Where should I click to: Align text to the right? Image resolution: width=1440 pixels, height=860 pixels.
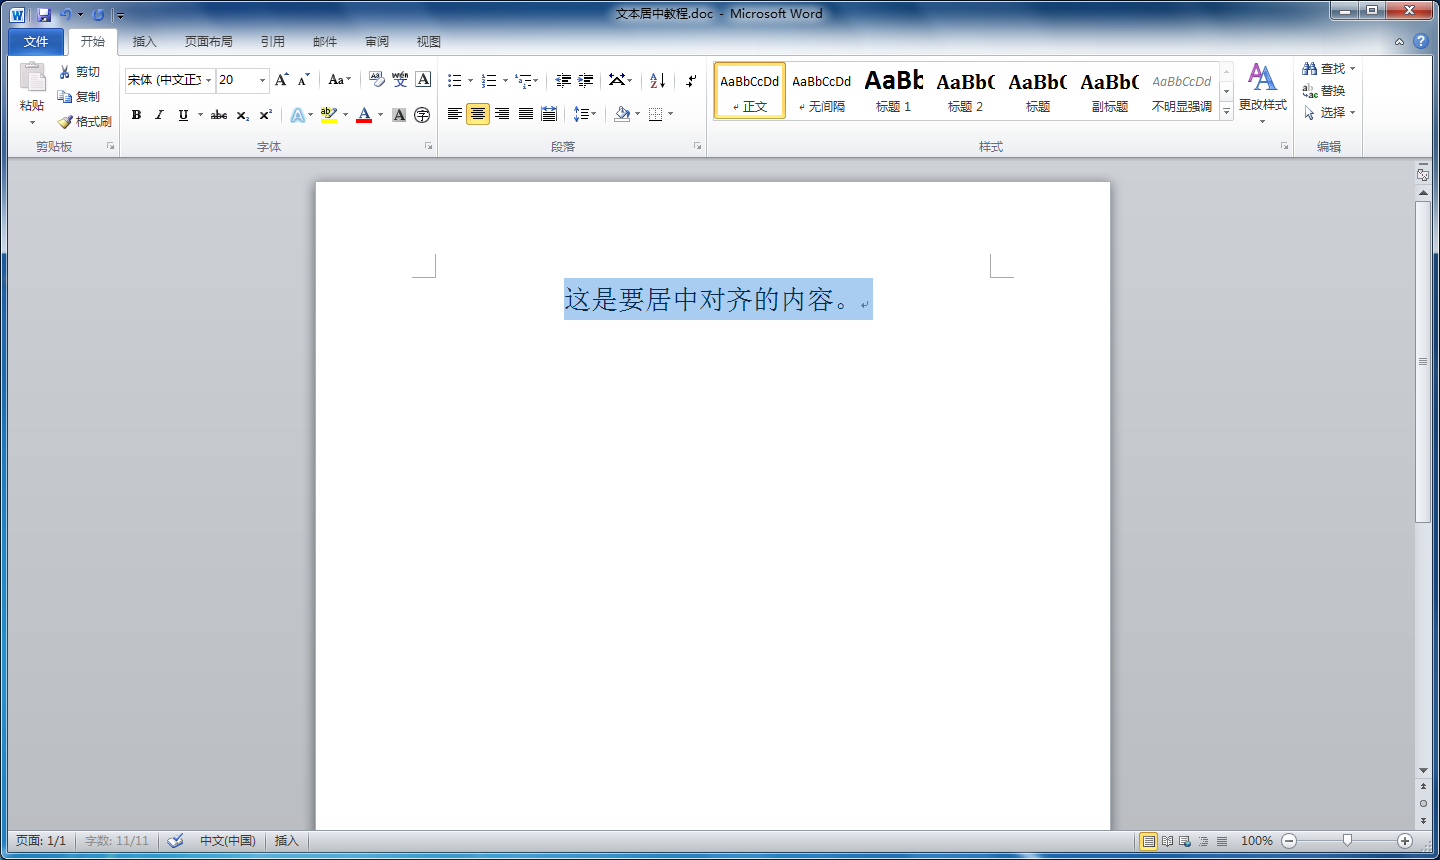[x=502, y=114]
